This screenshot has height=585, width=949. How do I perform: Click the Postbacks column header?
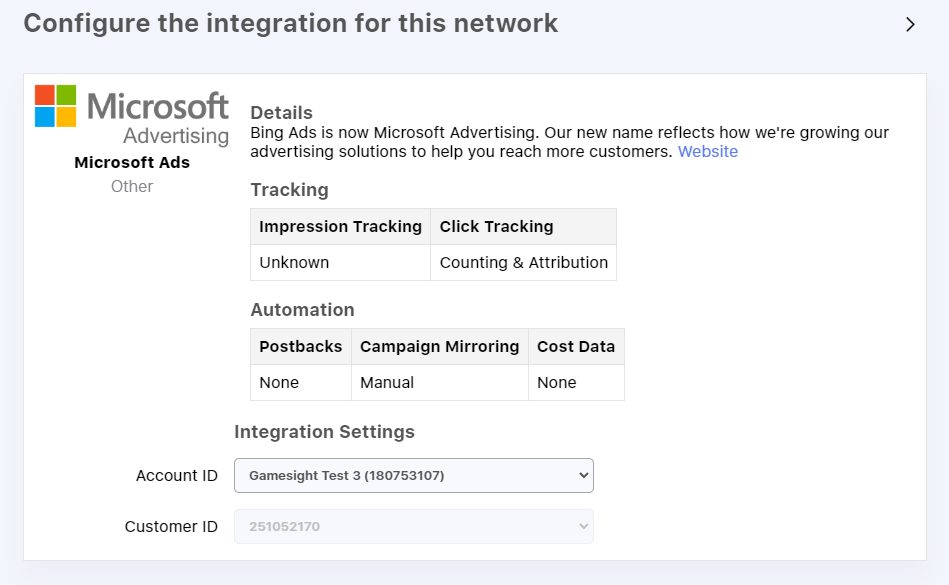300,347
